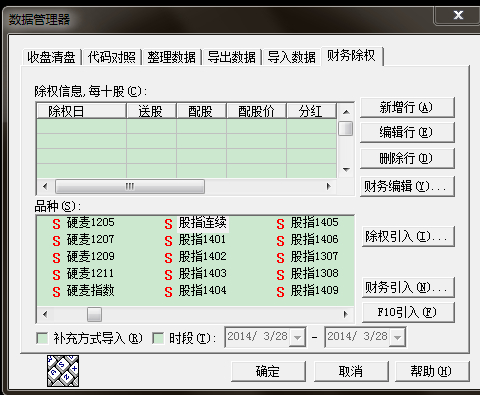Click the red S icon beside 股指1409
Screen dimensions: 480x395
(x=280, y=292)
